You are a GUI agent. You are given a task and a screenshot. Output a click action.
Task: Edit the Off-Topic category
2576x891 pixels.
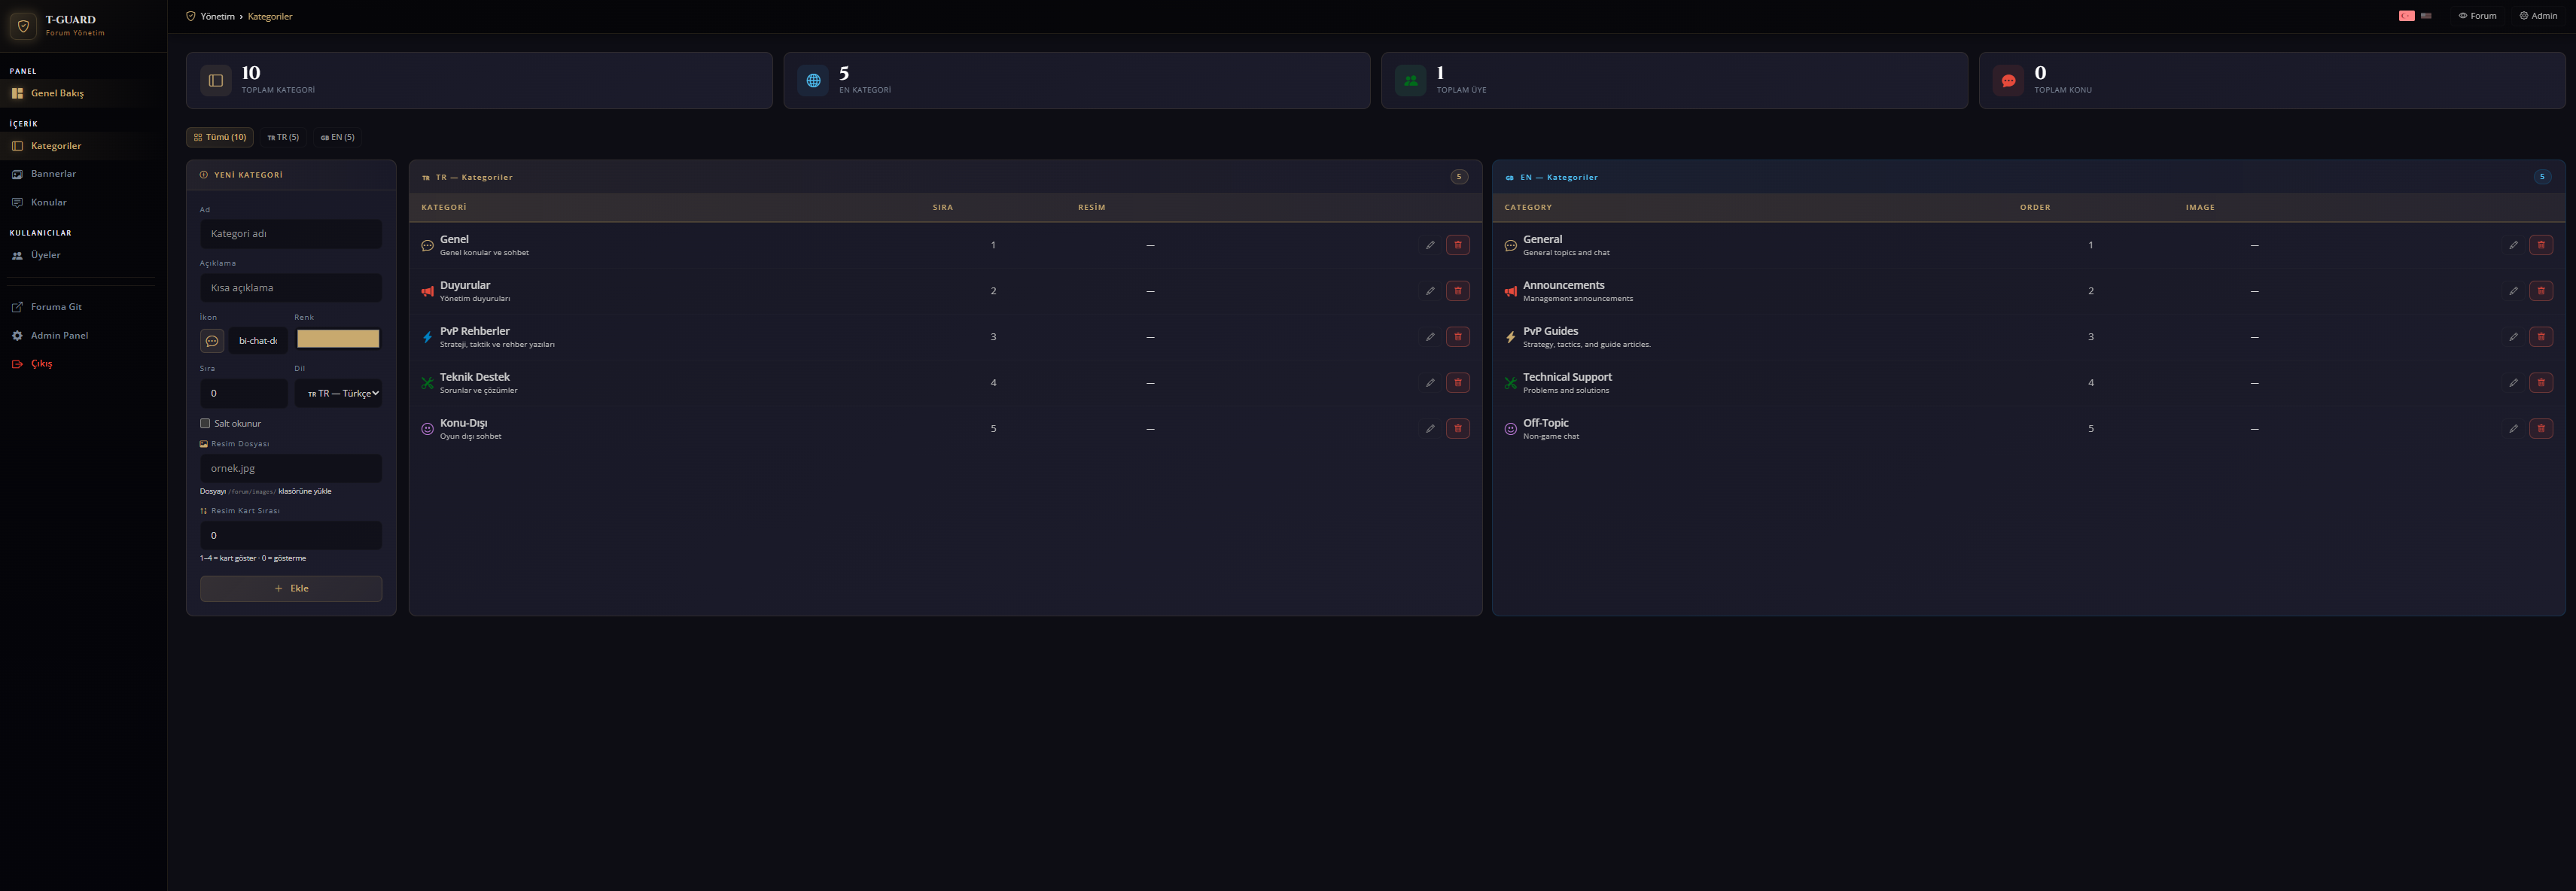click(2513, 429)
